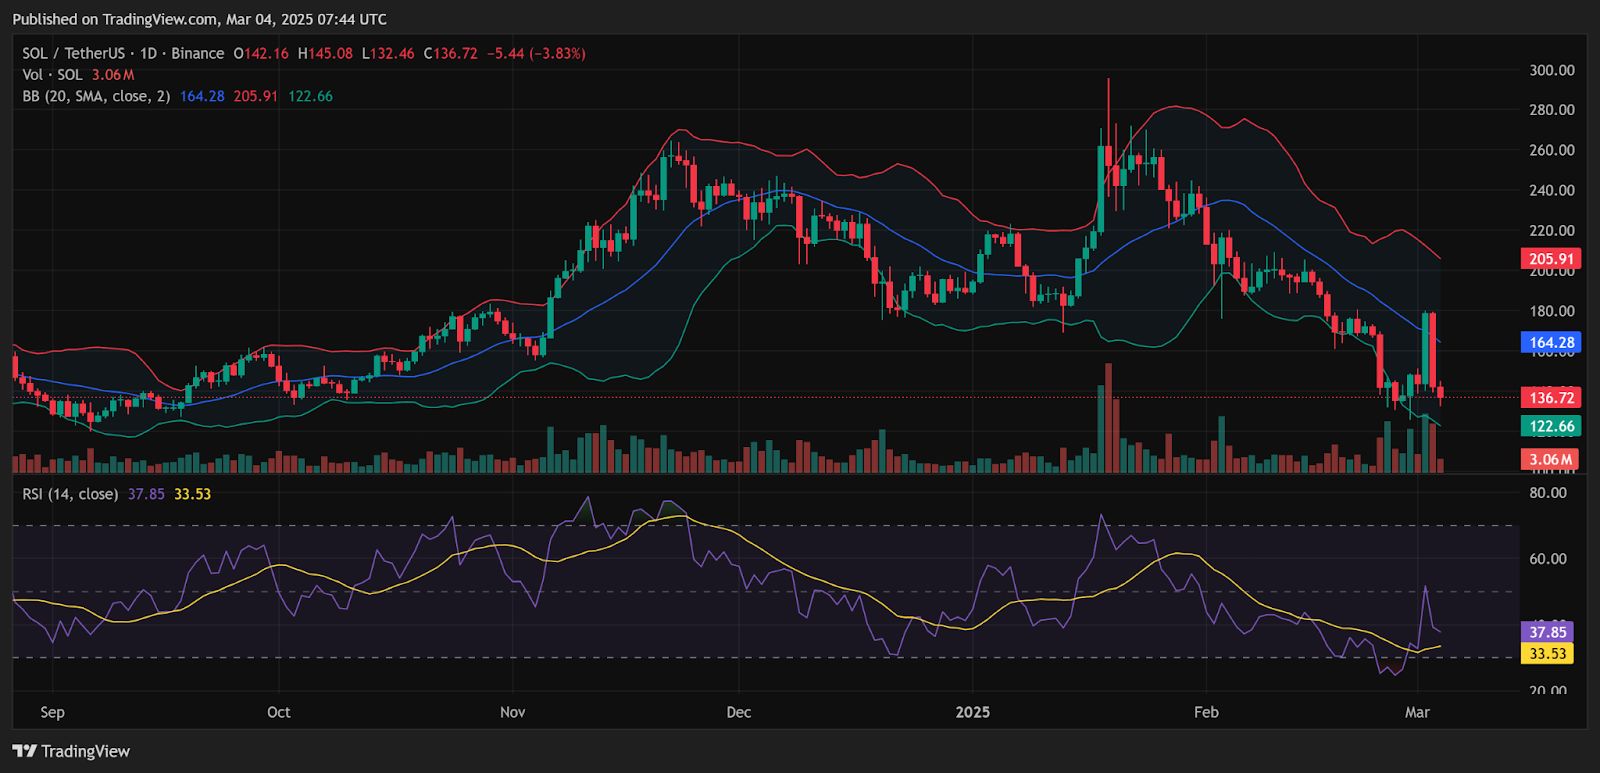The image size is (1600, 773).
Task: Click the TradingView logo at chart bottom
Action: coord(71,751)
